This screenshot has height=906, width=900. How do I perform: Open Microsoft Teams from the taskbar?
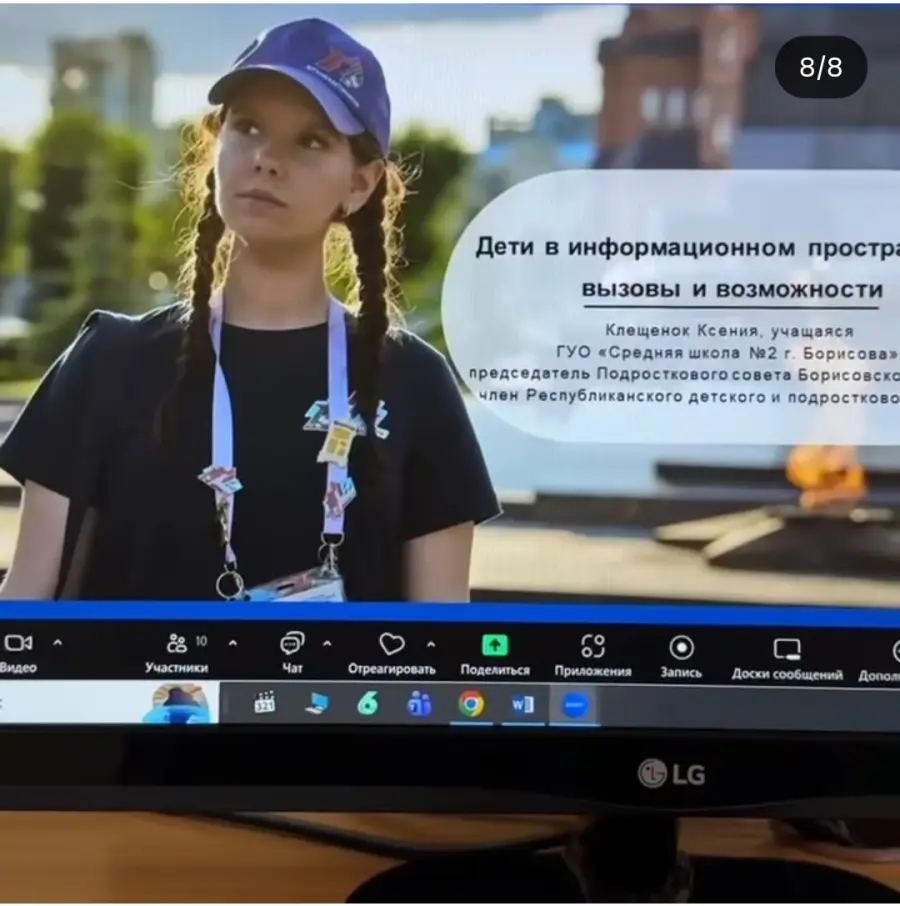tap(419, 704)
